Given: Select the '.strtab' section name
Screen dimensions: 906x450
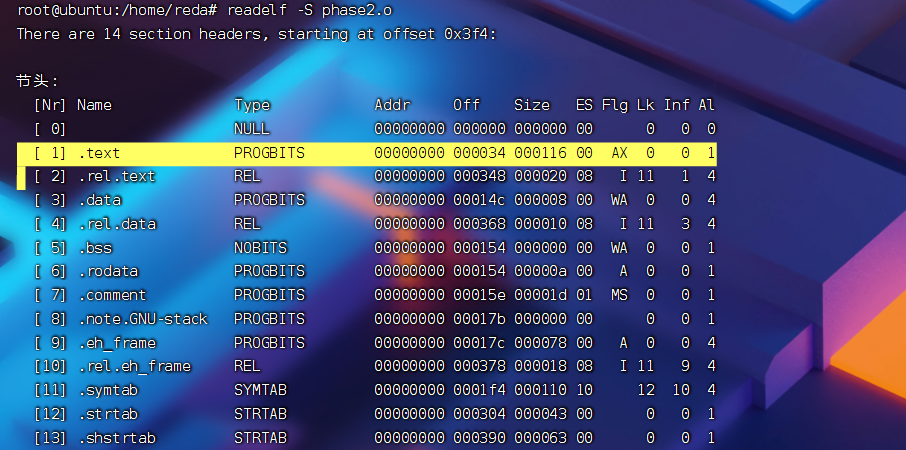Looking at the screenshot, I should [108, 414].
